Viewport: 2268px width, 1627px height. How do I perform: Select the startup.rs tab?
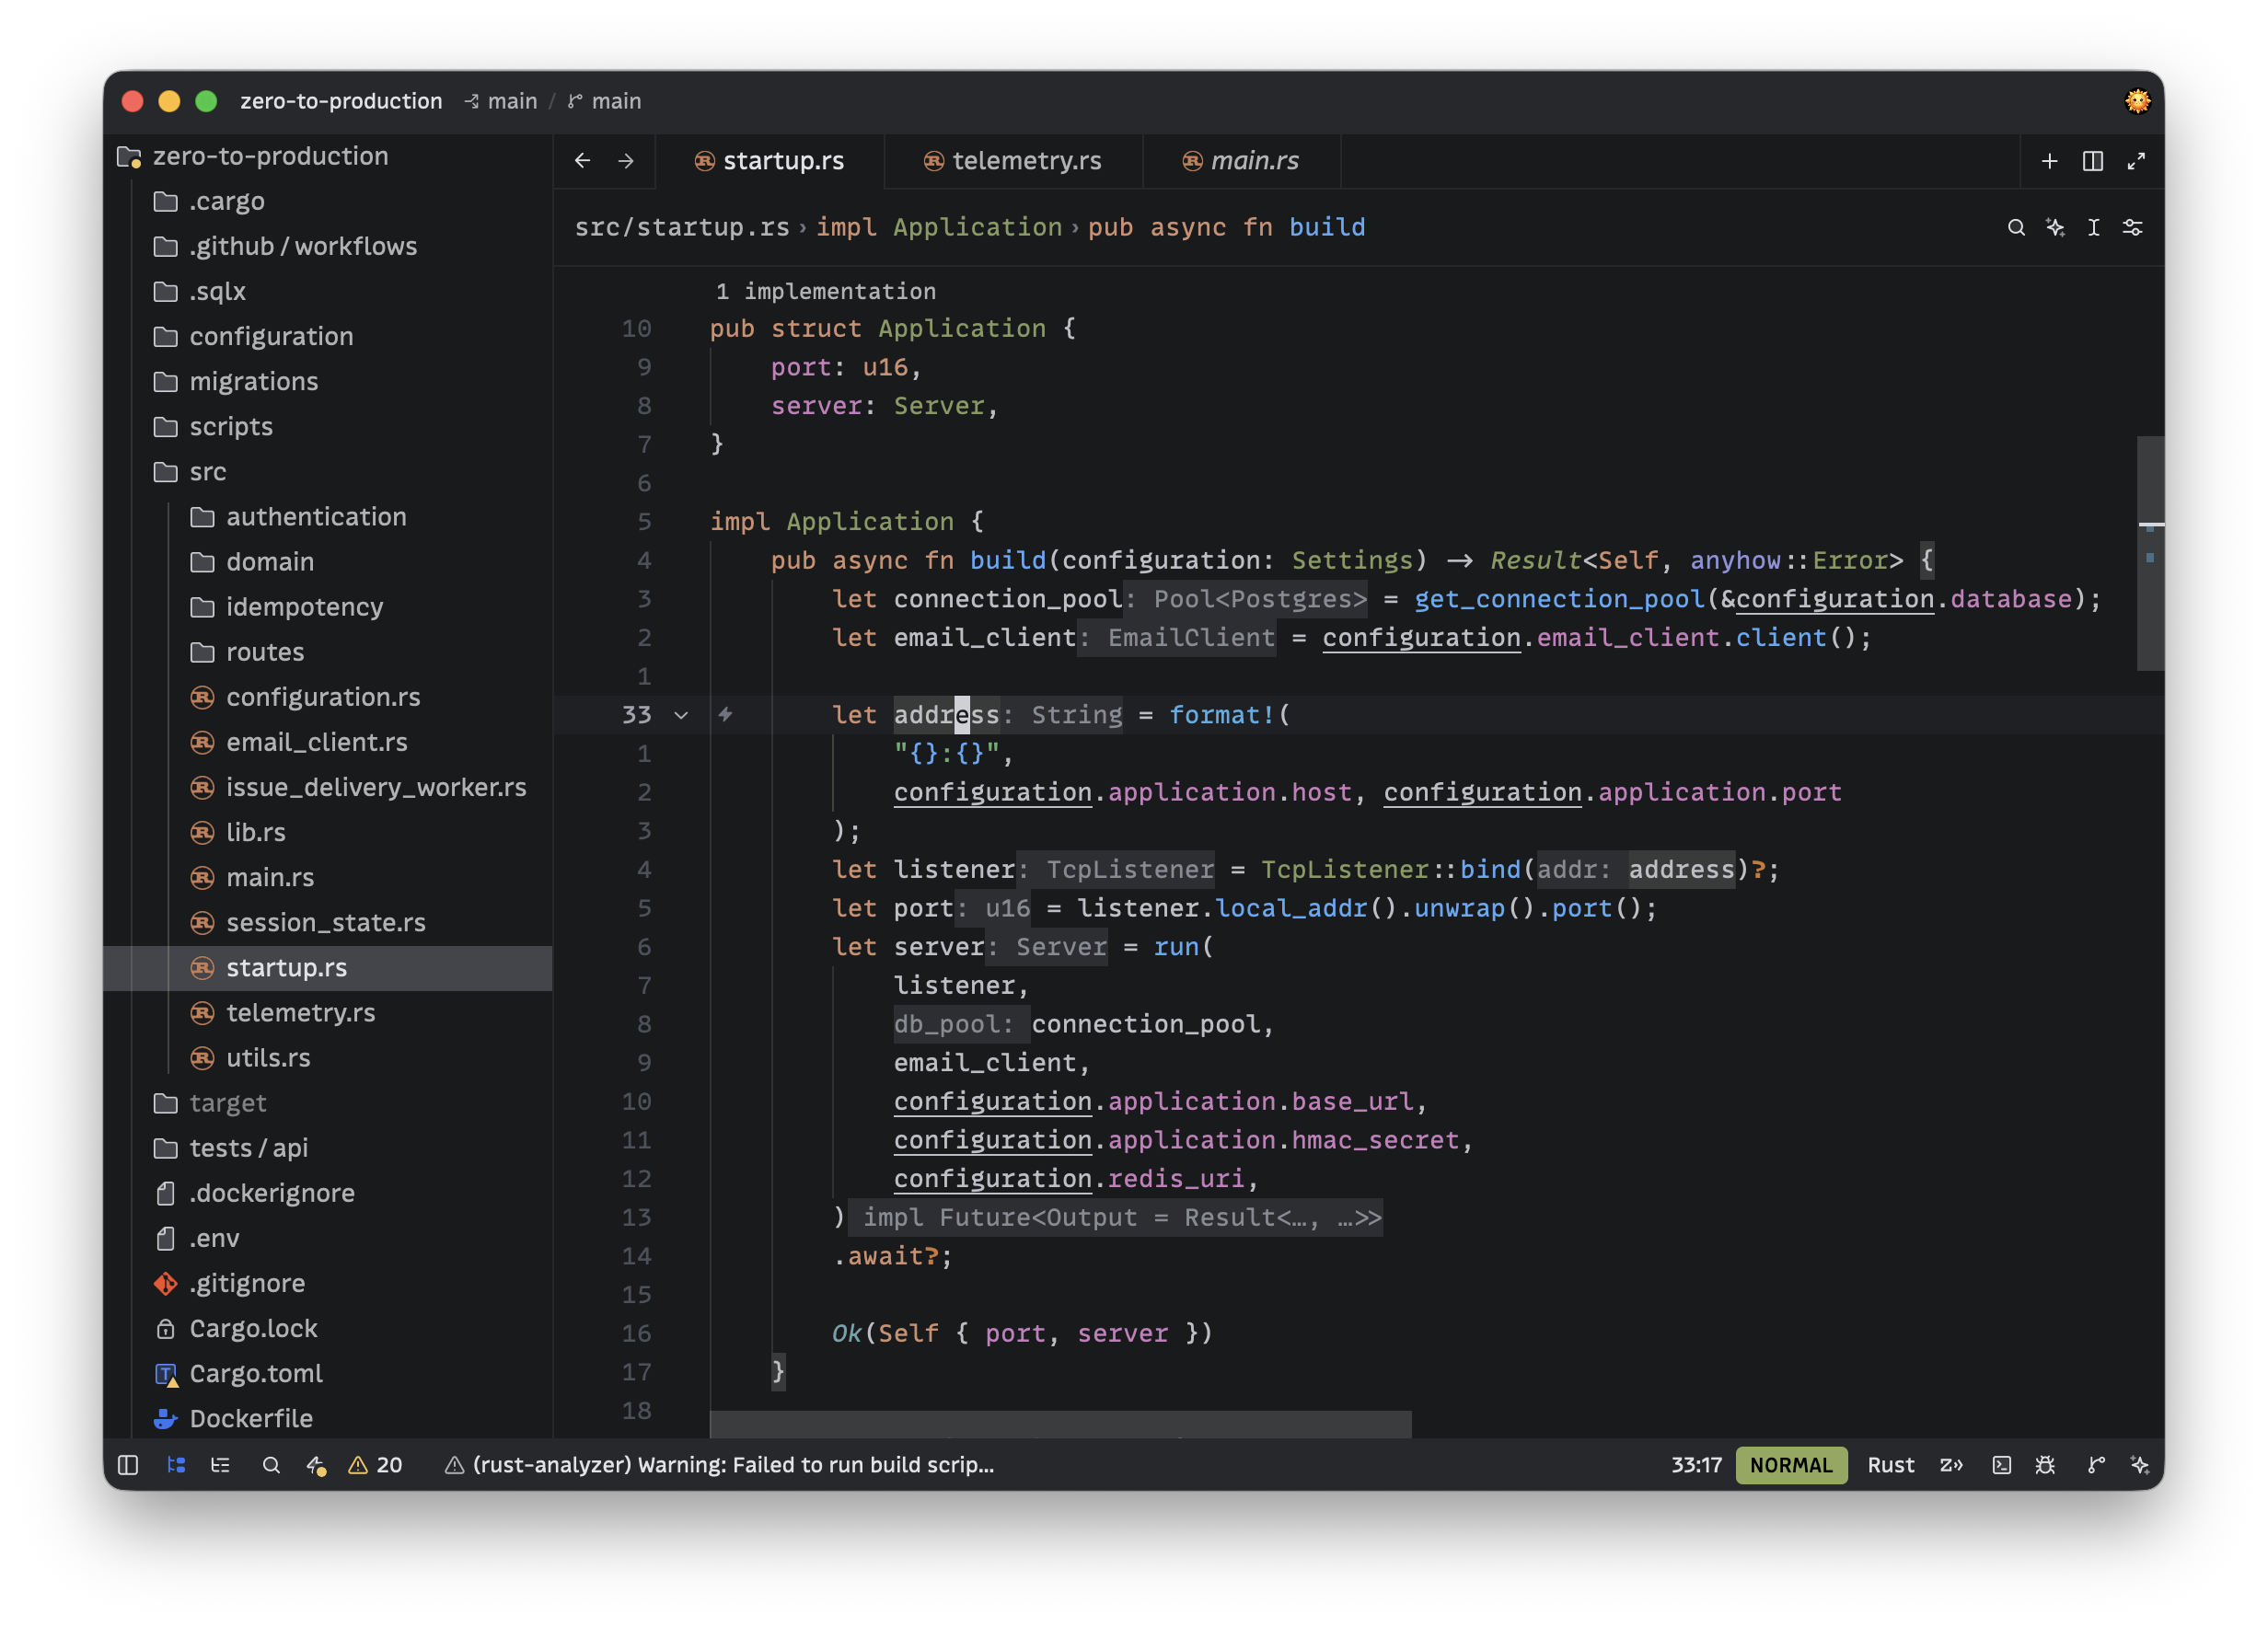[x=770, y=161]
